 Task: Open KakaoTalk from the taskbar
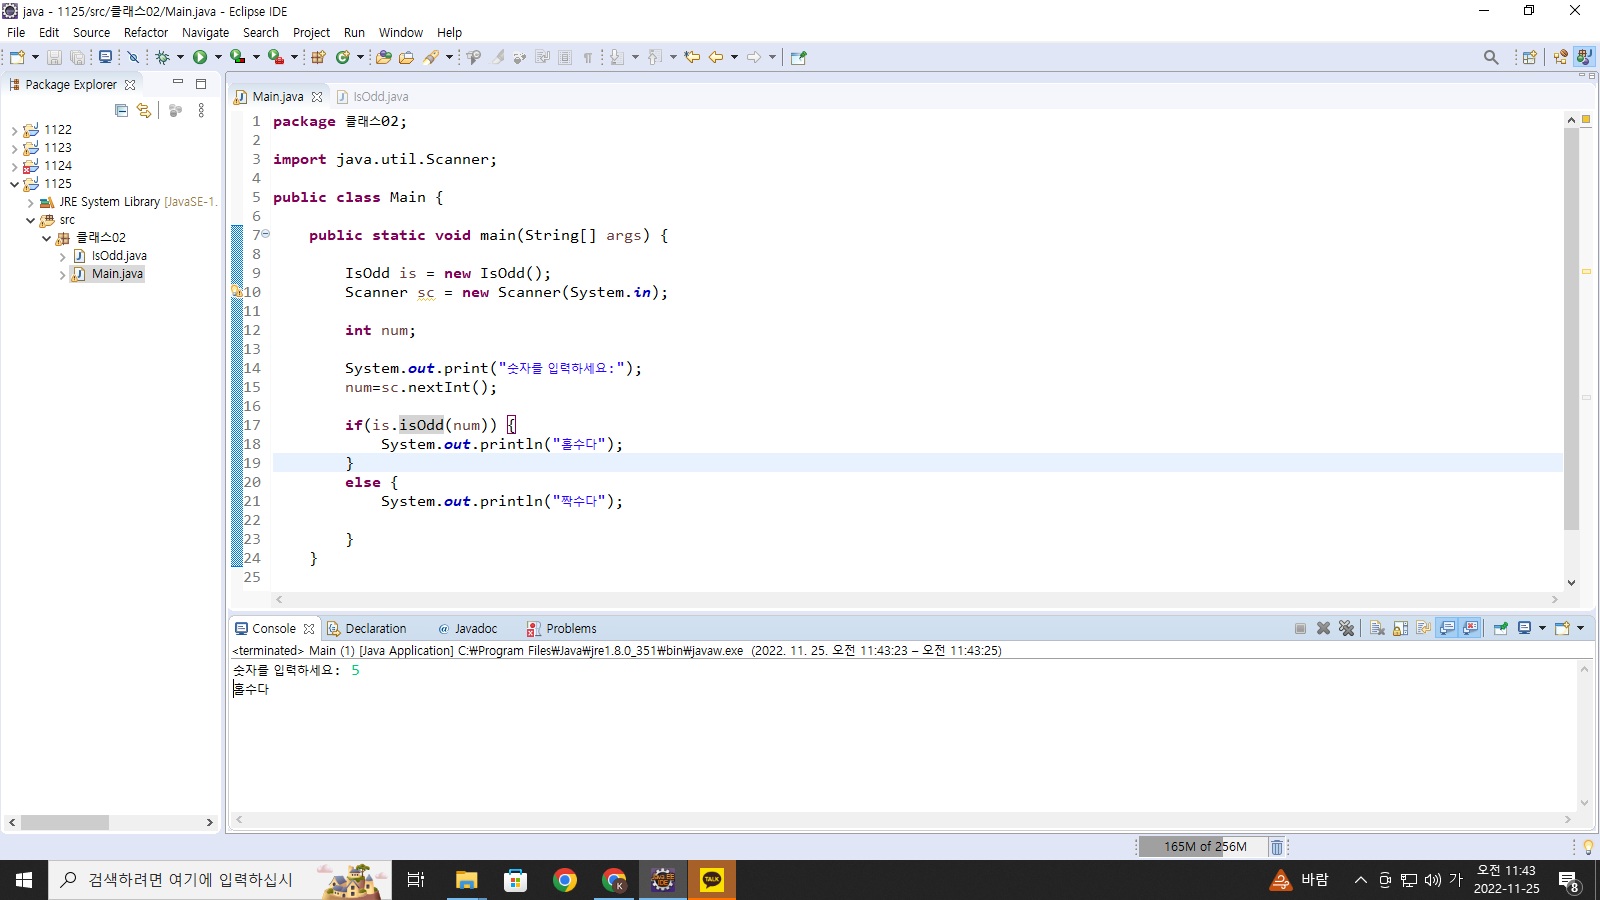(712, 880)
